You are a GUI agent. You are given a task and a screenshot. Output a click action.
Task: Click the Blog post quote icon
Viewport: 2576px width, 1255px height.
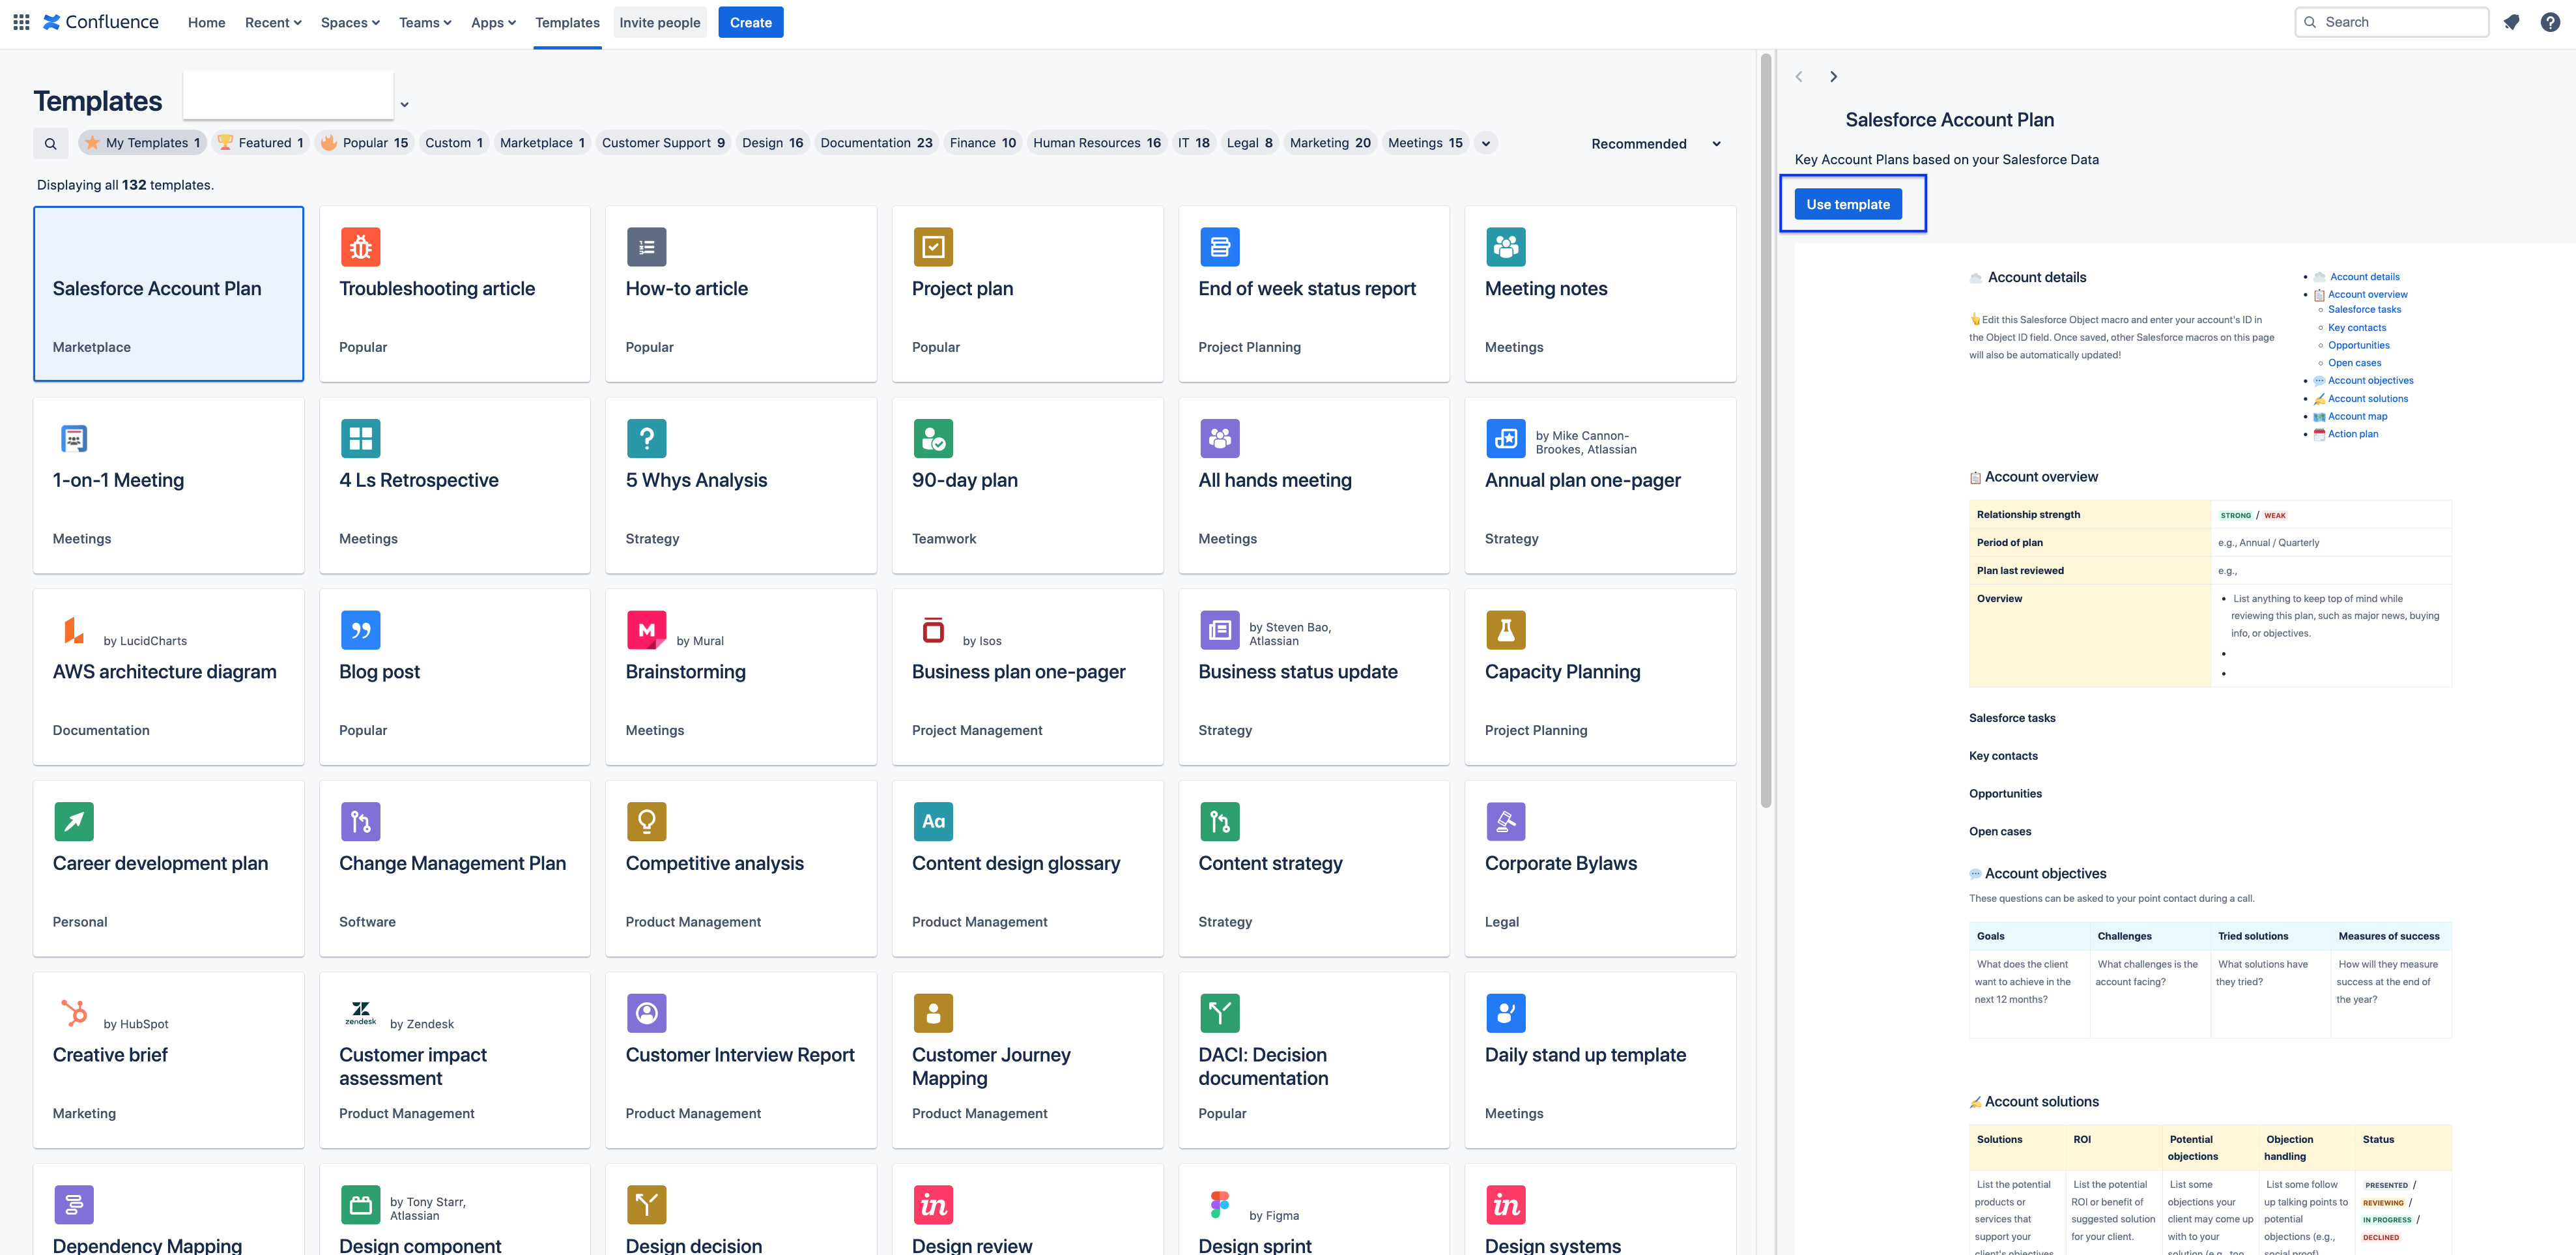point(360,630)
